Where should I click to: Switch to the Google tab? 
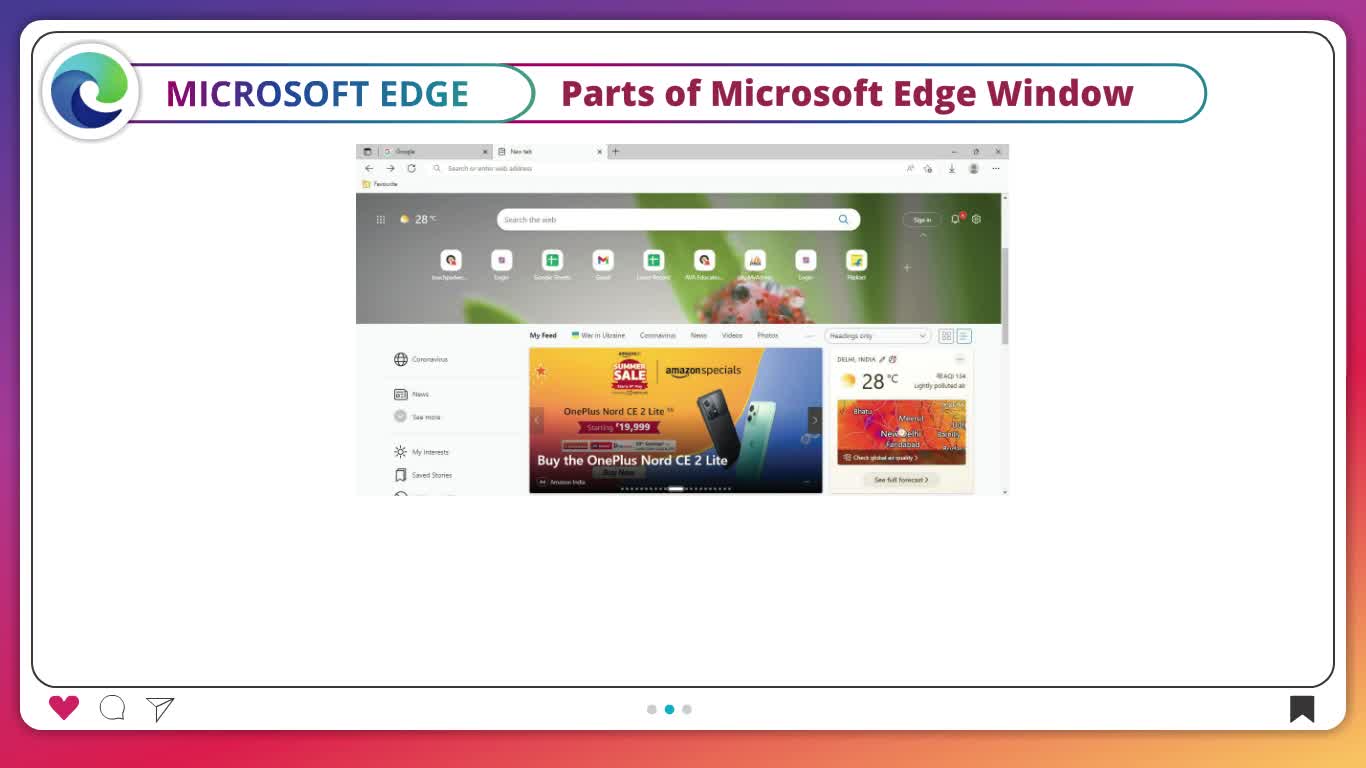(436, 152)
